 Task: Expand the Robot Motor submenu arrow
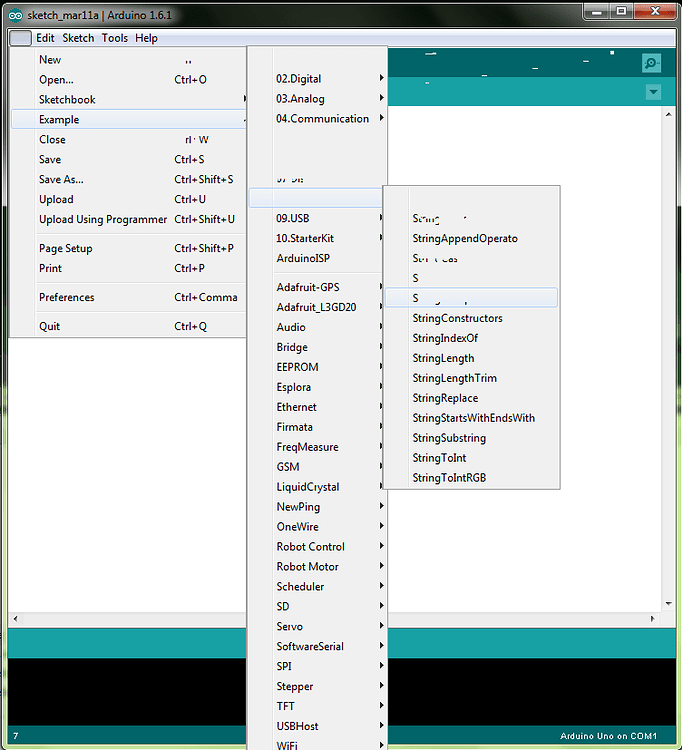(x=381, y=566)
